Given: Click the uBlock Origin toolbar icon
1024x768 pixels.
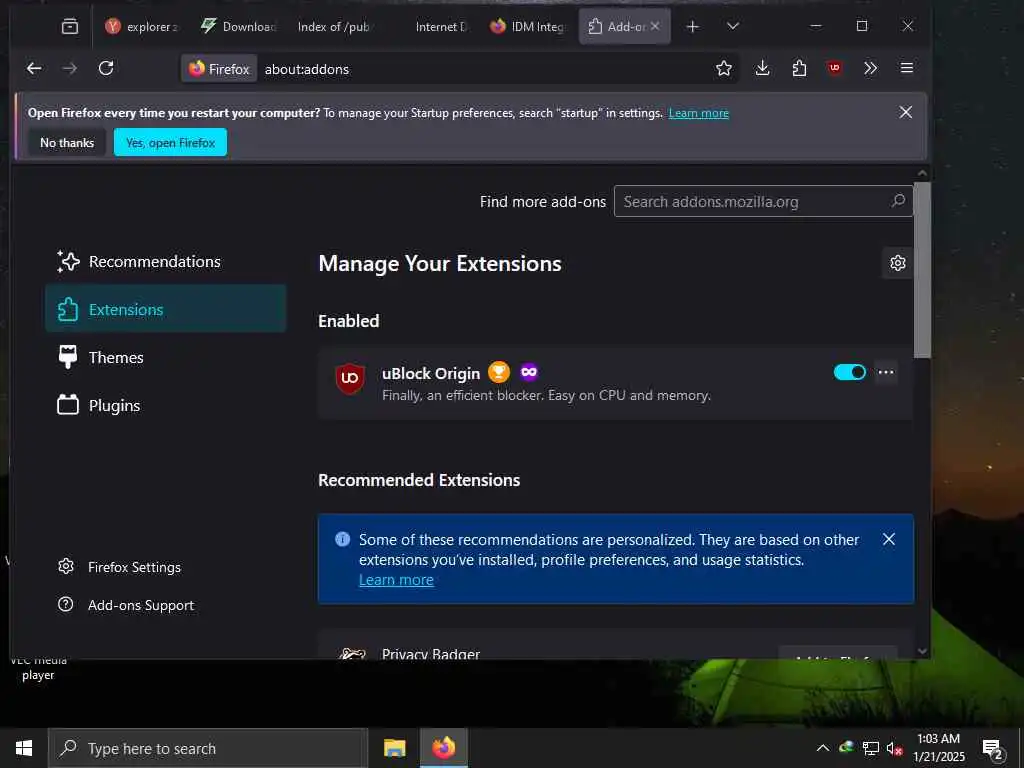Looking at the screenshot, I should click(835, 69).
